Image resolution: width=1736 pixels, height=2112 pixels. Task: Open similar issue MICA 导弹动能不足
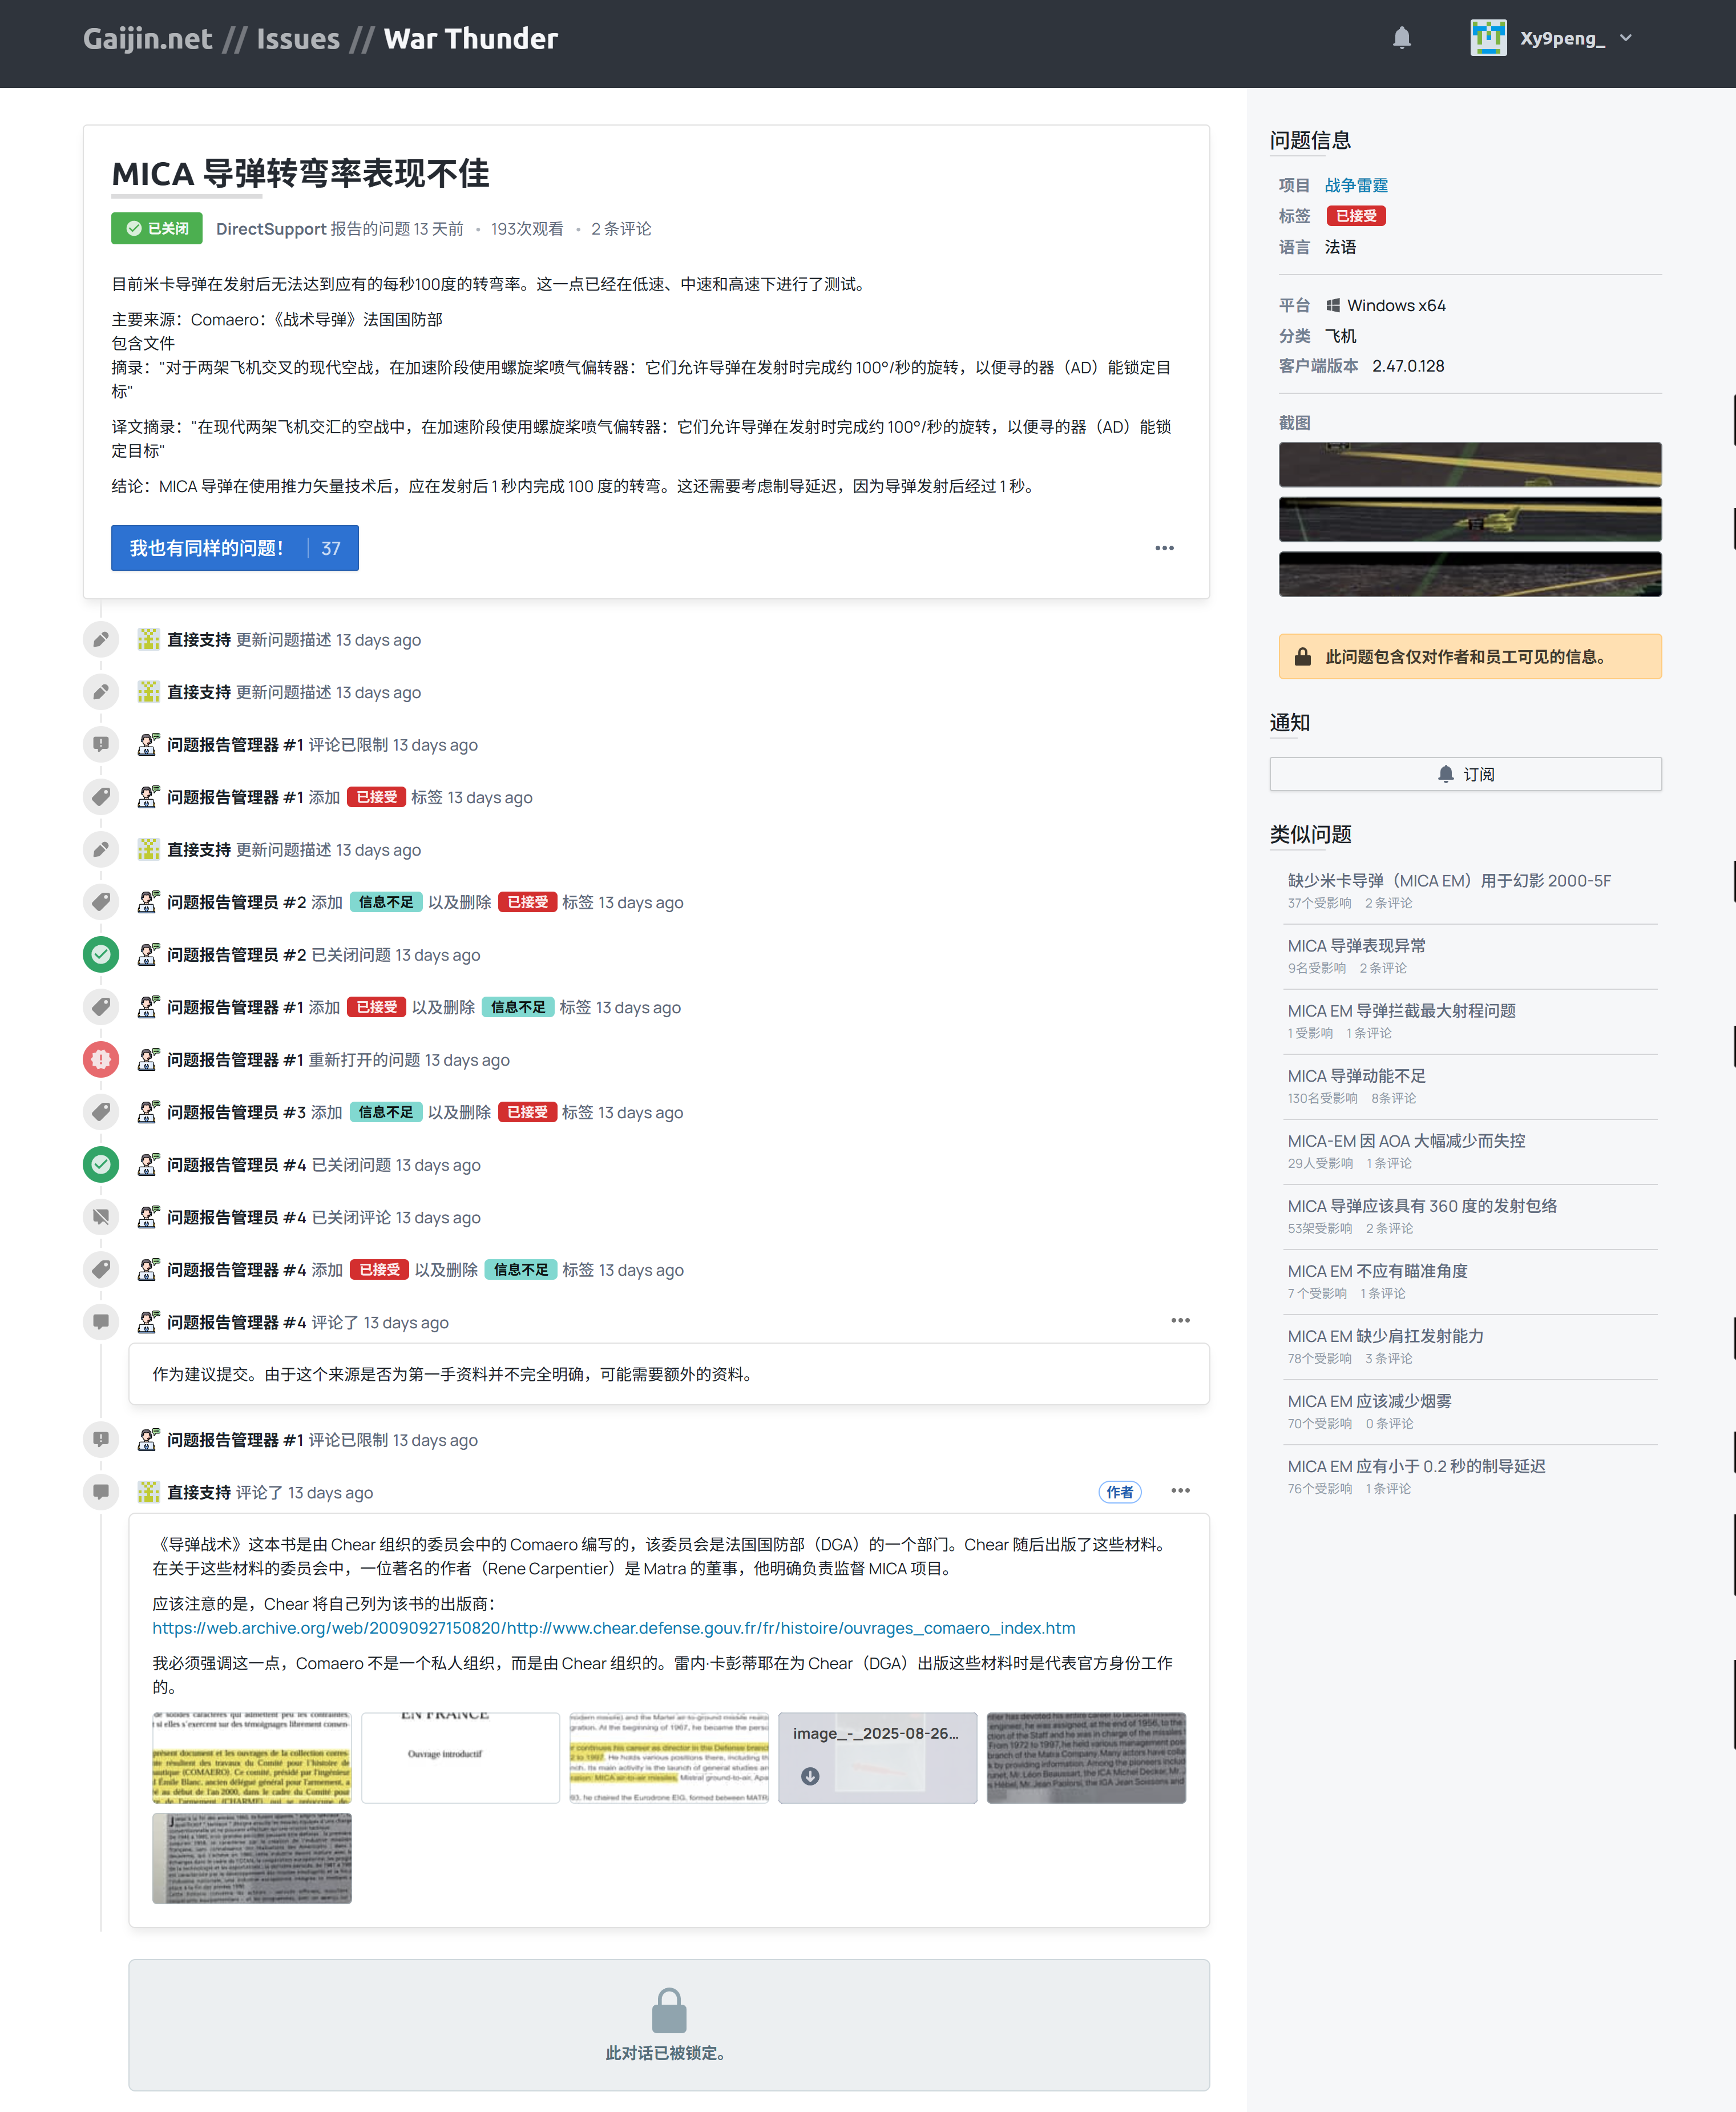point(1356,1075)
